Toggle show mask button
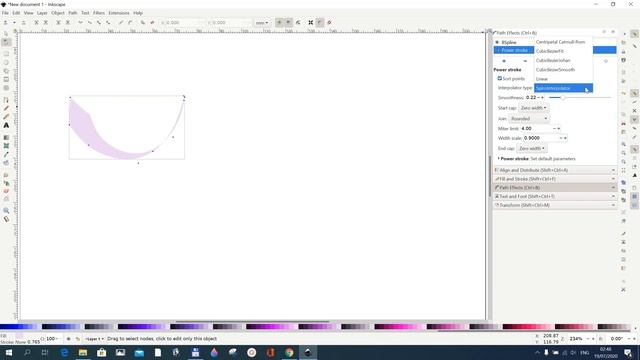 (288, 22)
